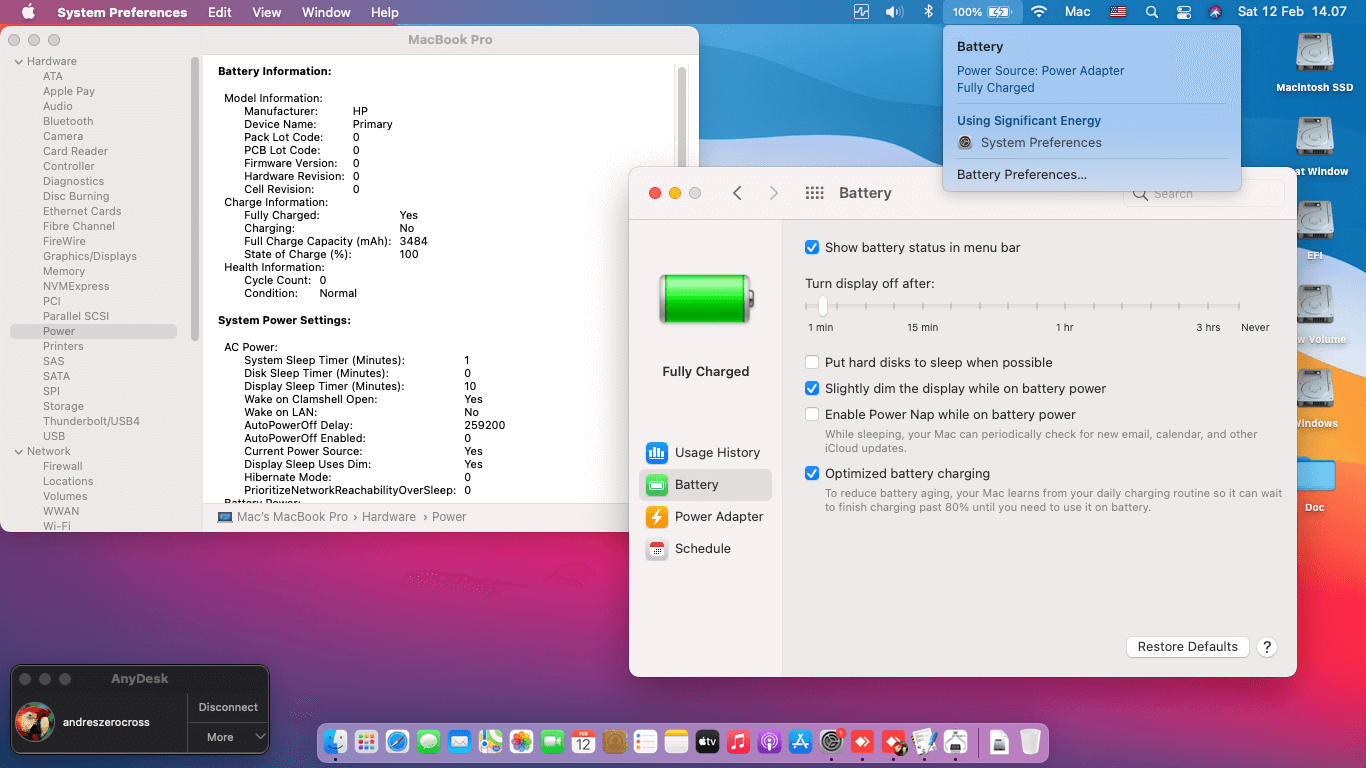Open the Music app in the Dock
The height and width of the screenshot is (768, 1366).
pos(738,741)
